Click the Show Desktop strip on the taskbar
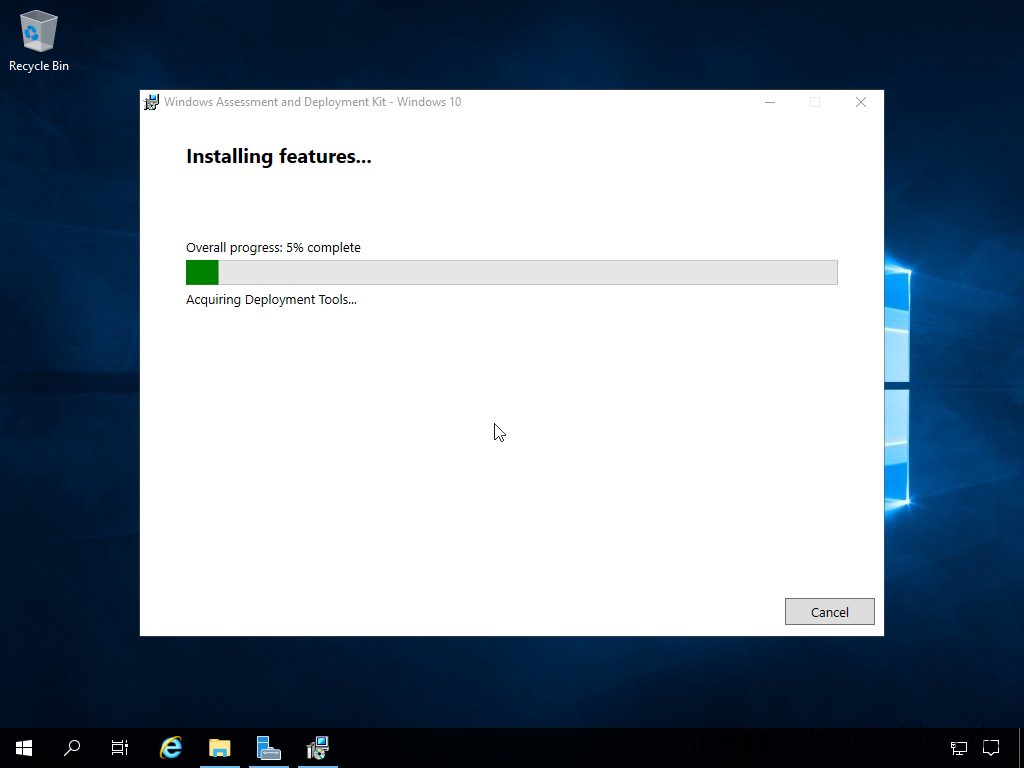This screenshot has width=1024, height=768. coord(1021,748)
